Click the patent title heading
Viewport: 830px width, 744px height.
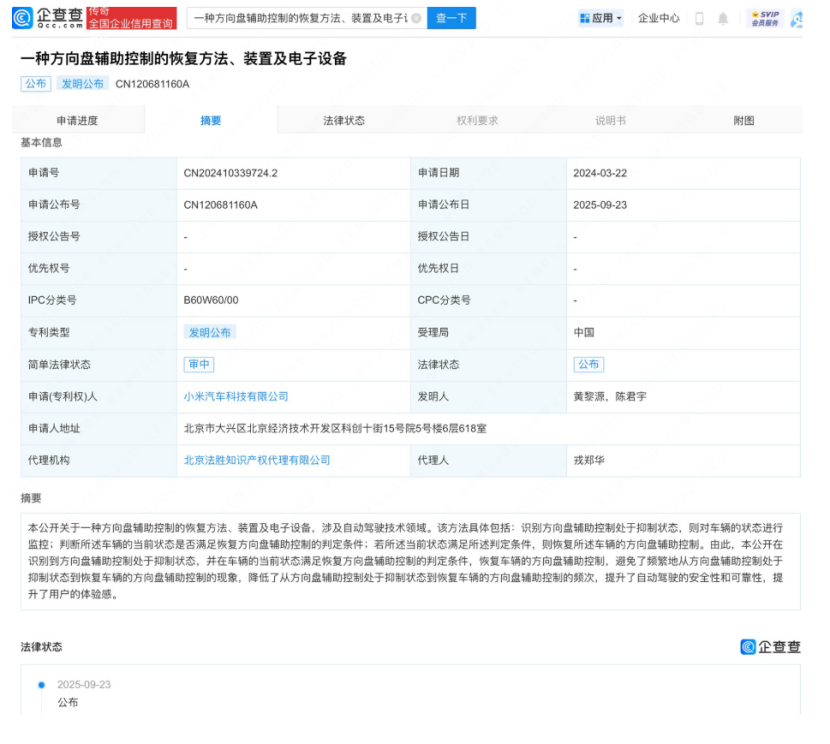[183, 58]
